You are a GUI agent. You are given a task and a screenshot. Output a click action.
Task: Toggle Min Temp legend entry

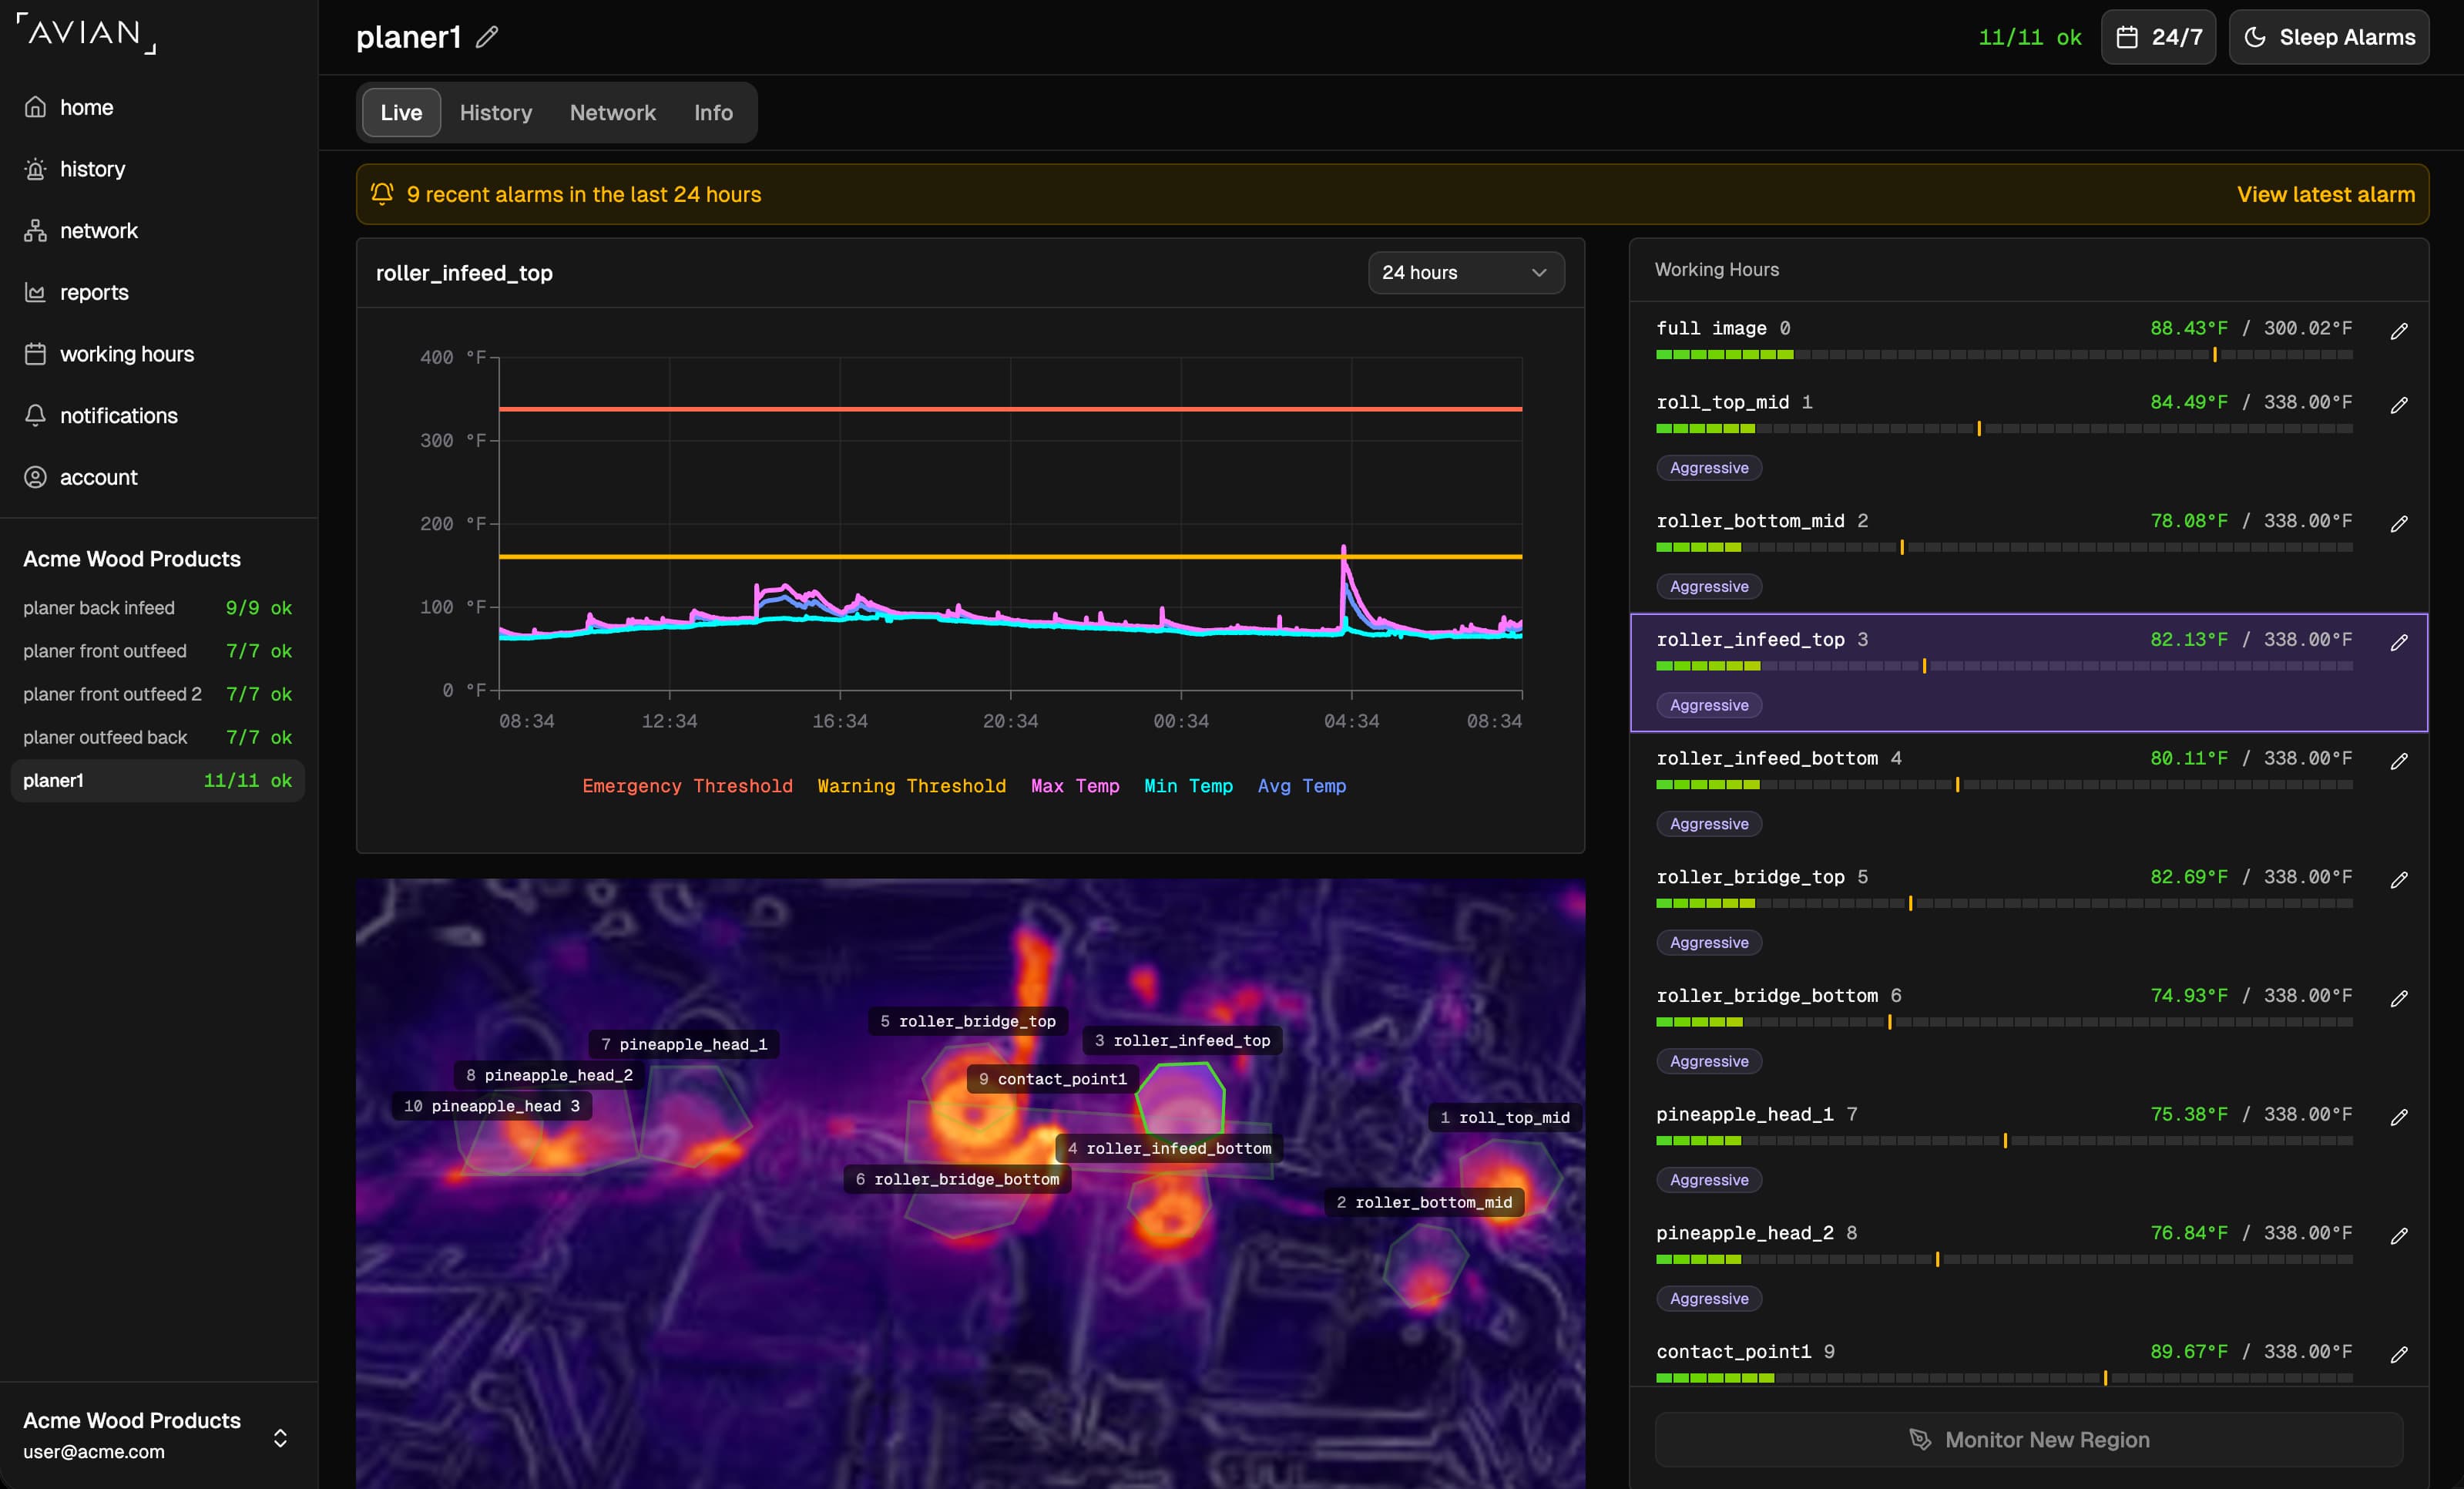tap(1188, 786)
